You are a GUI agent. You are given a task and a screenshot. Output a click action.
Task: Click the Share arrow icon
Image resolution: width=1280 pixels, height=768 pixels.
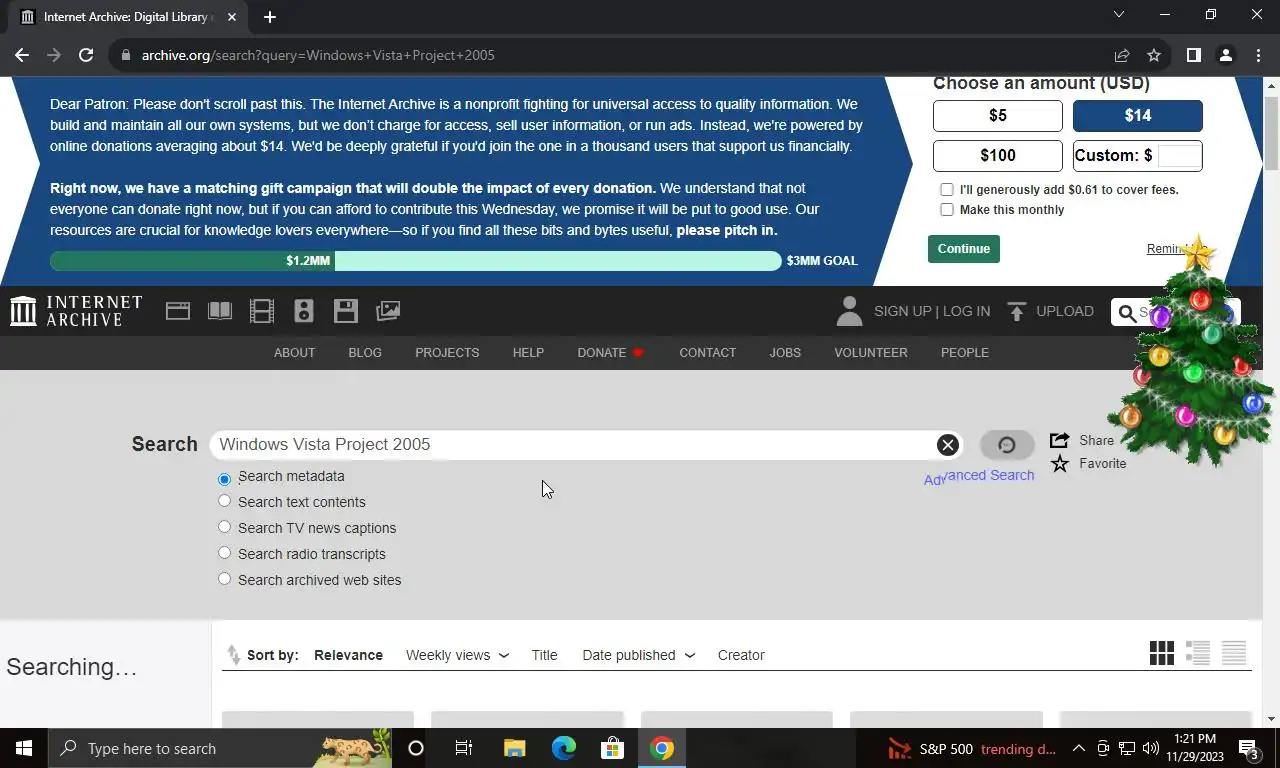pos(1060,440)
